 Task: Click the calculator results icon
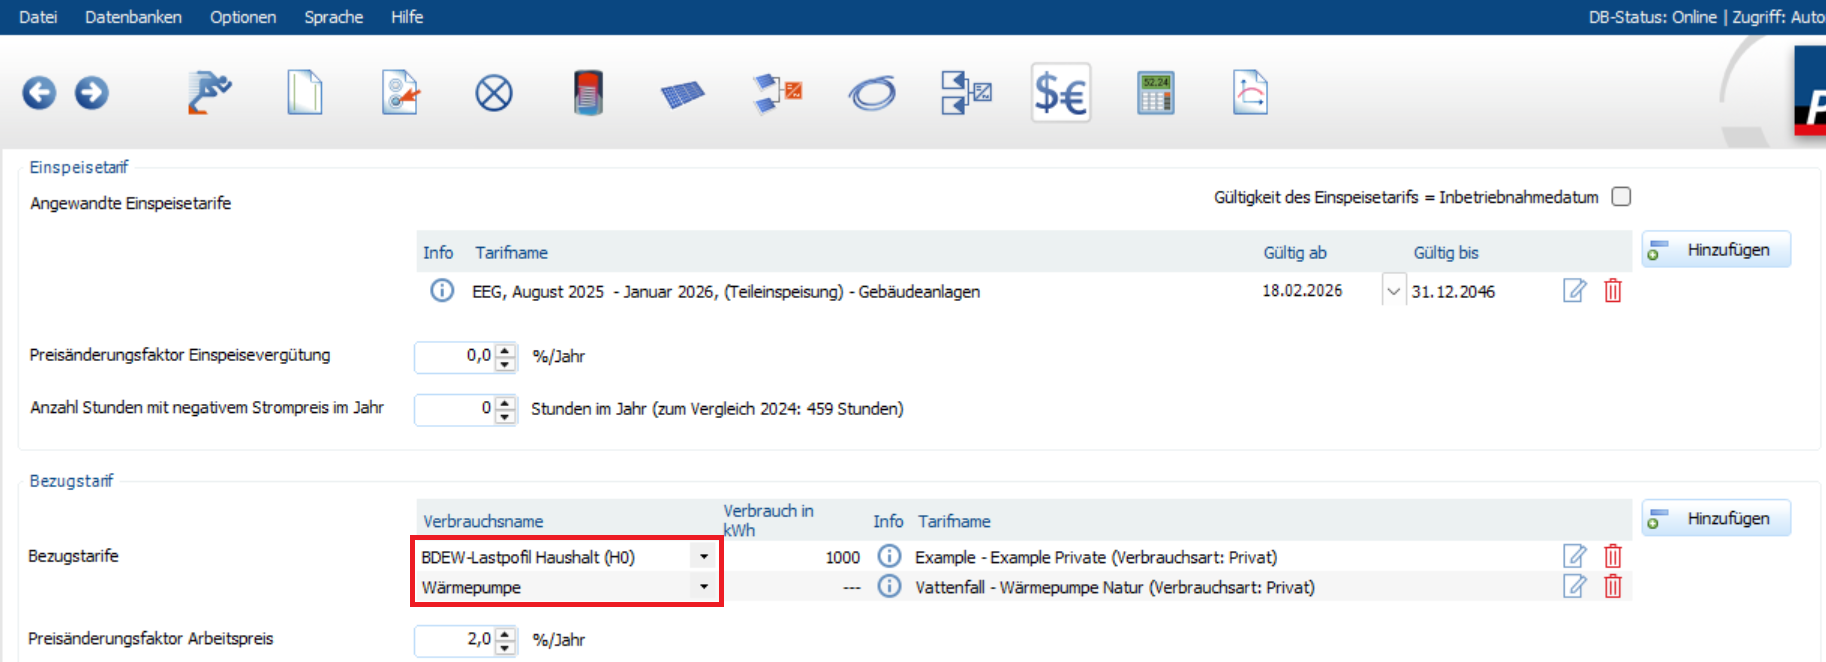point(1155,93)
